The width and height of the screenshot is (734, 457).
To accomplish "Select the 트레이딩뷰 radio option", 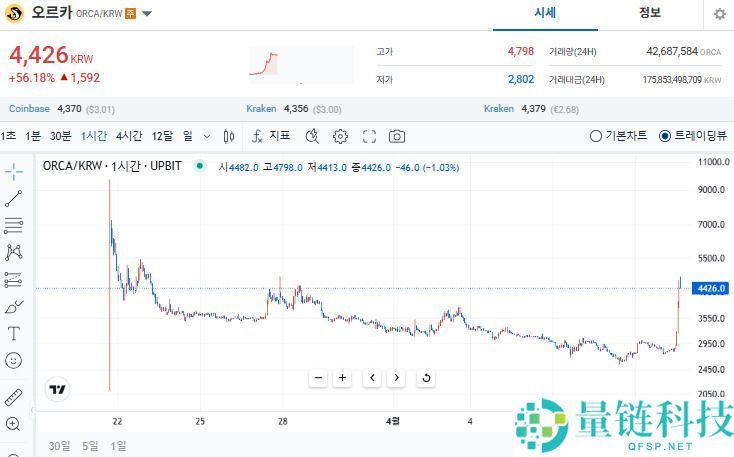I will coord(693,136).
